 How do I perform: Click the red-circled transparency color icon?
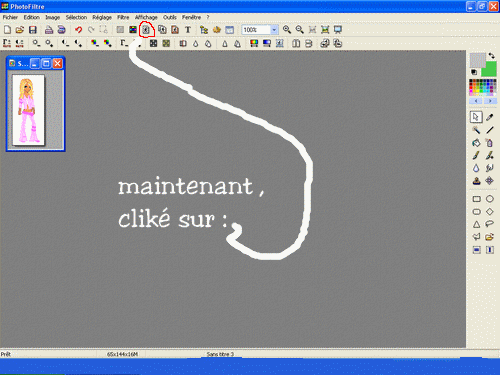coord(146,30)
